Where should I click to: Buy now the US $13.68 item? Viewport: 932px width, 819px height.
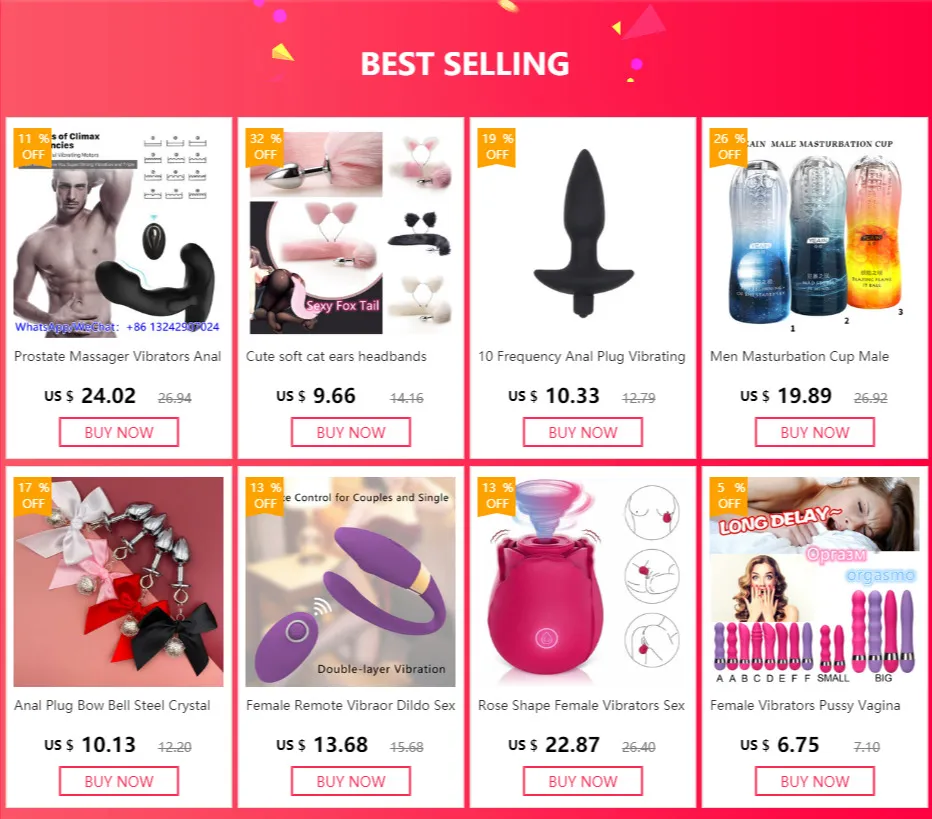point(351,781)
